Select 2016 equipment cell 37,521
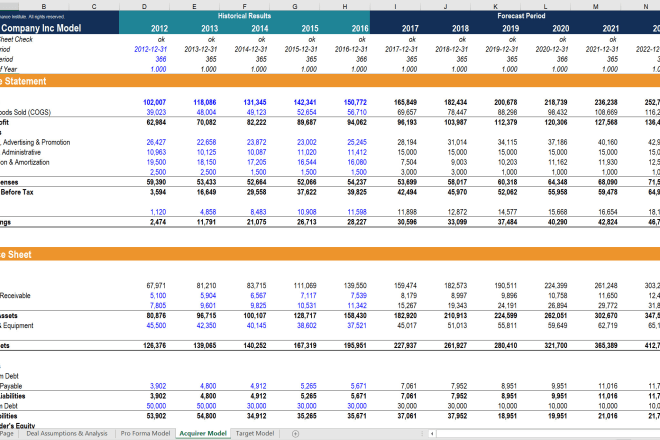This screenshot has height=440, width=660. point(357,325)
